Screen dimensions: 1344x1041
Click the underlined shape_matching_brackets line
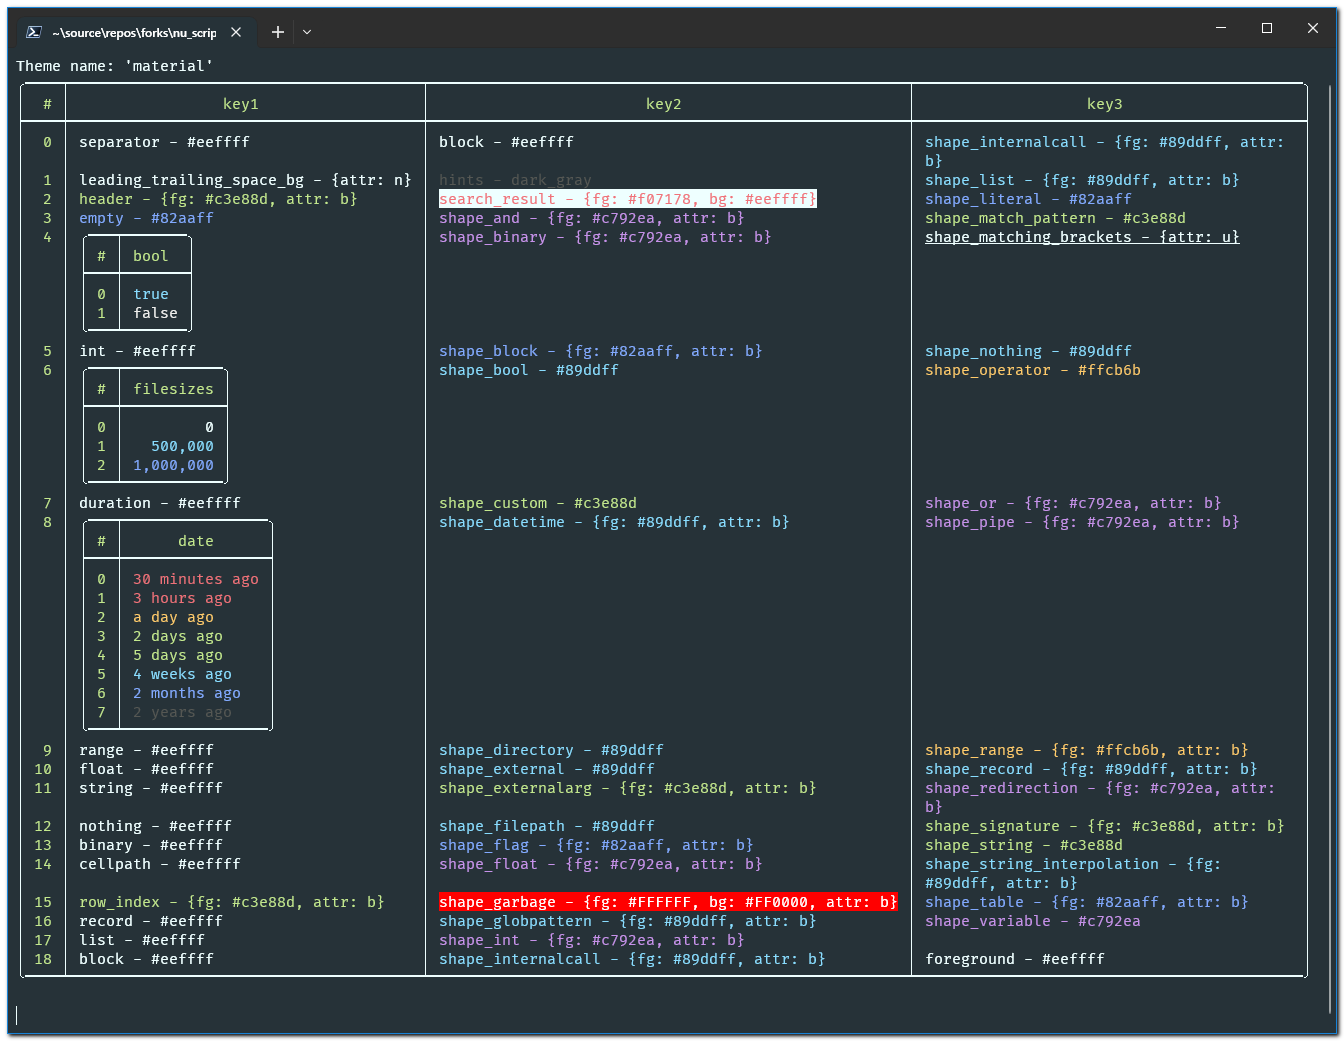click(x=1083, y=237)
